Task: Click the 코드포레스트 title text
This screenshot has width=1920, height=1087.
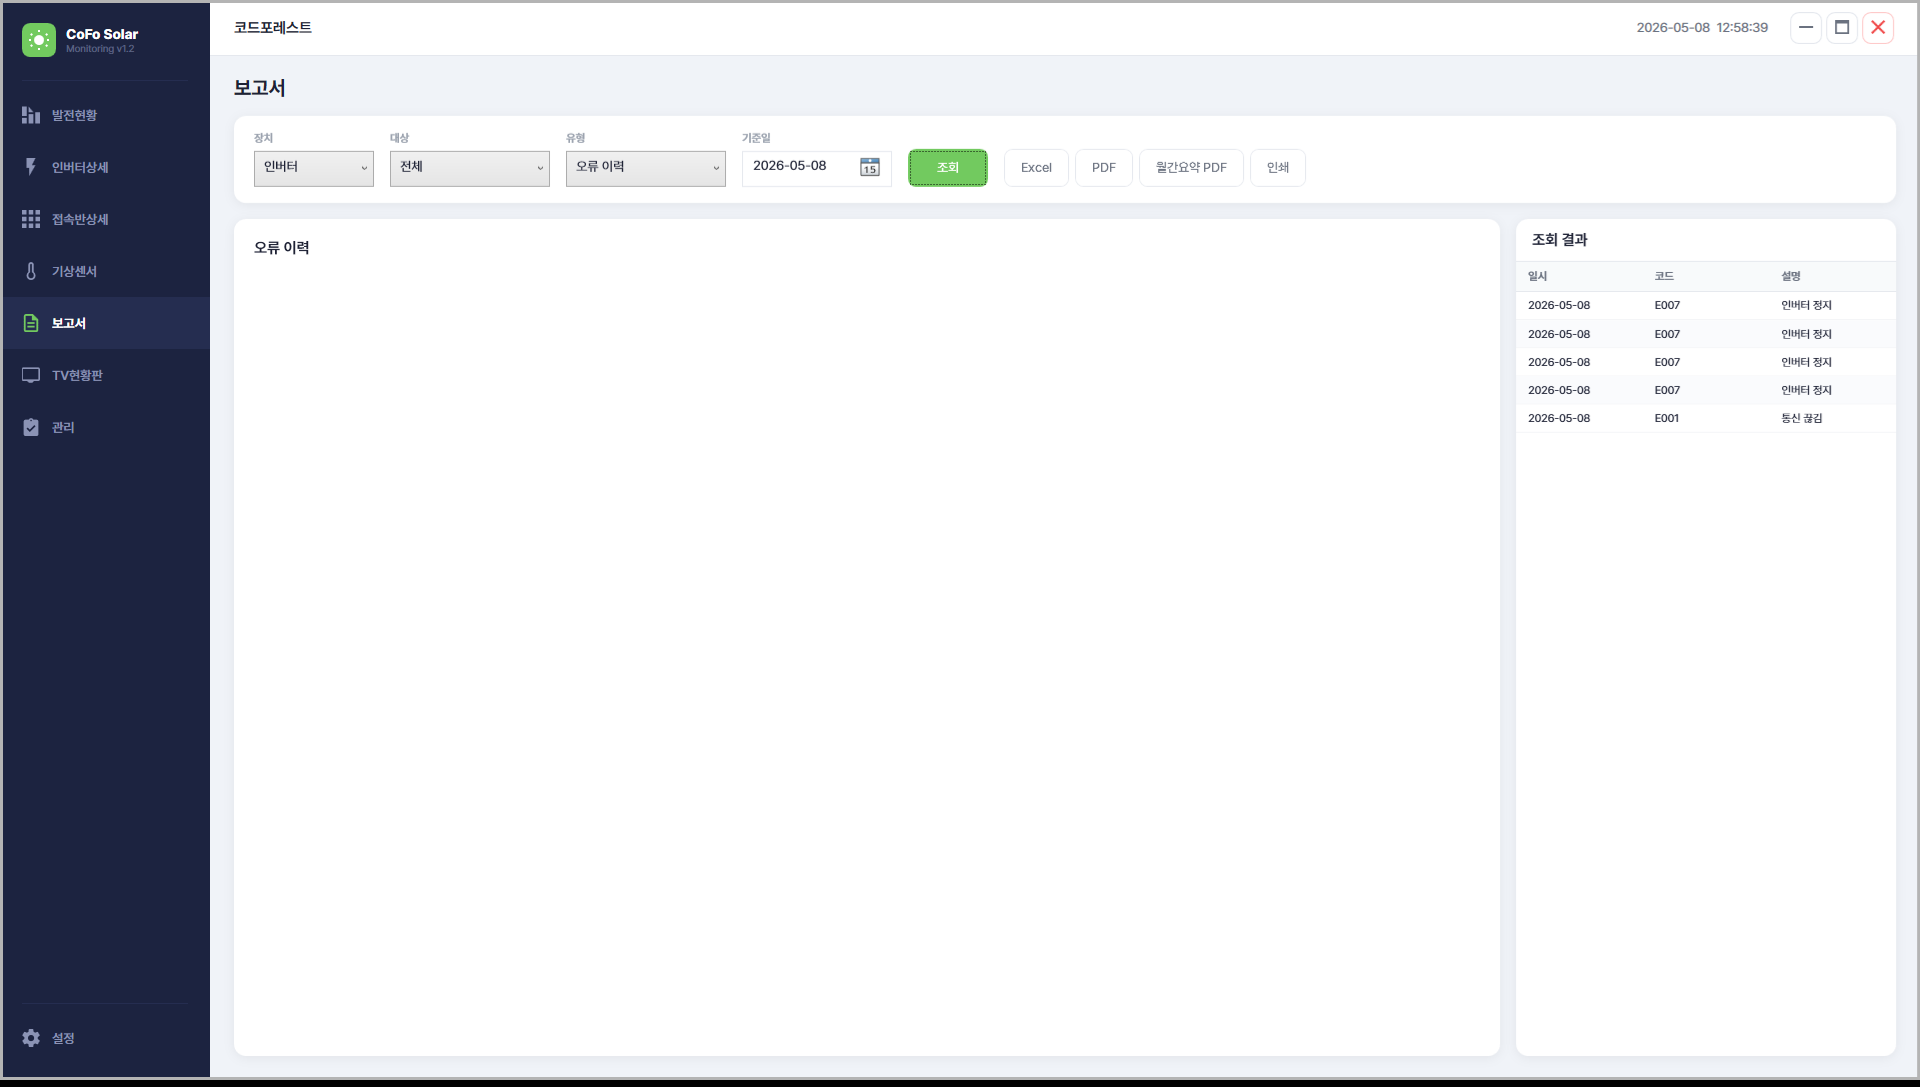Action: 273,28
